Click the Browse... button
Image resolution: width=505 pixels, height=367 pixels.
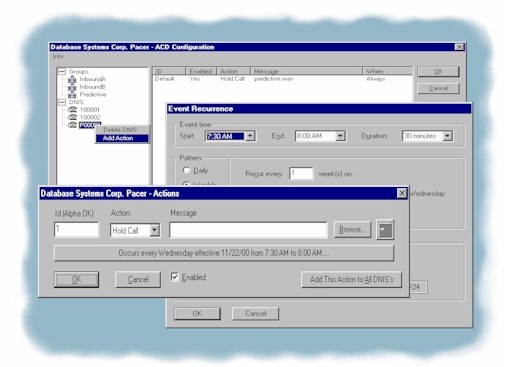pyautogui.click(x=352, y=229)
